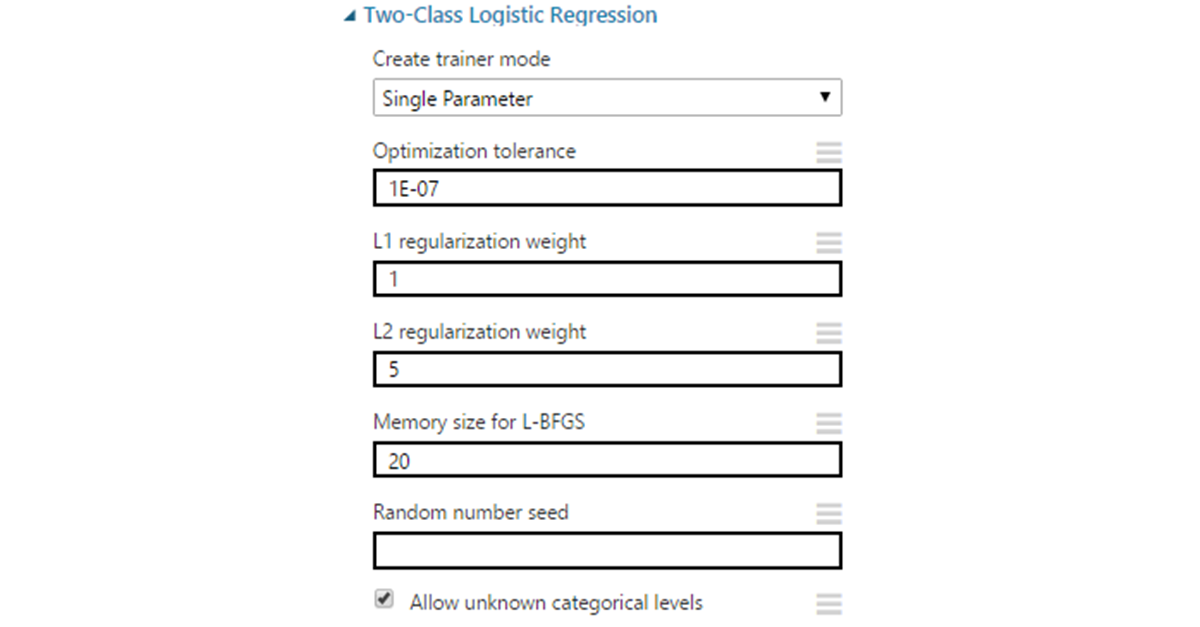Click the Optimization tolerance input field
The image size is (1200, 627).
tap(607, 188)
